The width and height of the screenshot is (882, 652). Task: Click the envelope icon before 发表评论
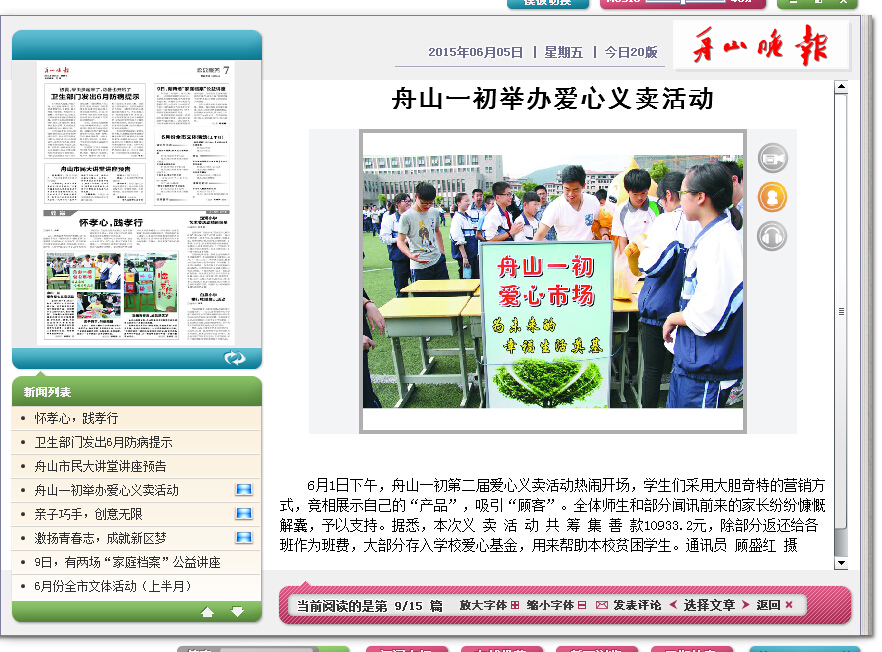point(602,605)
